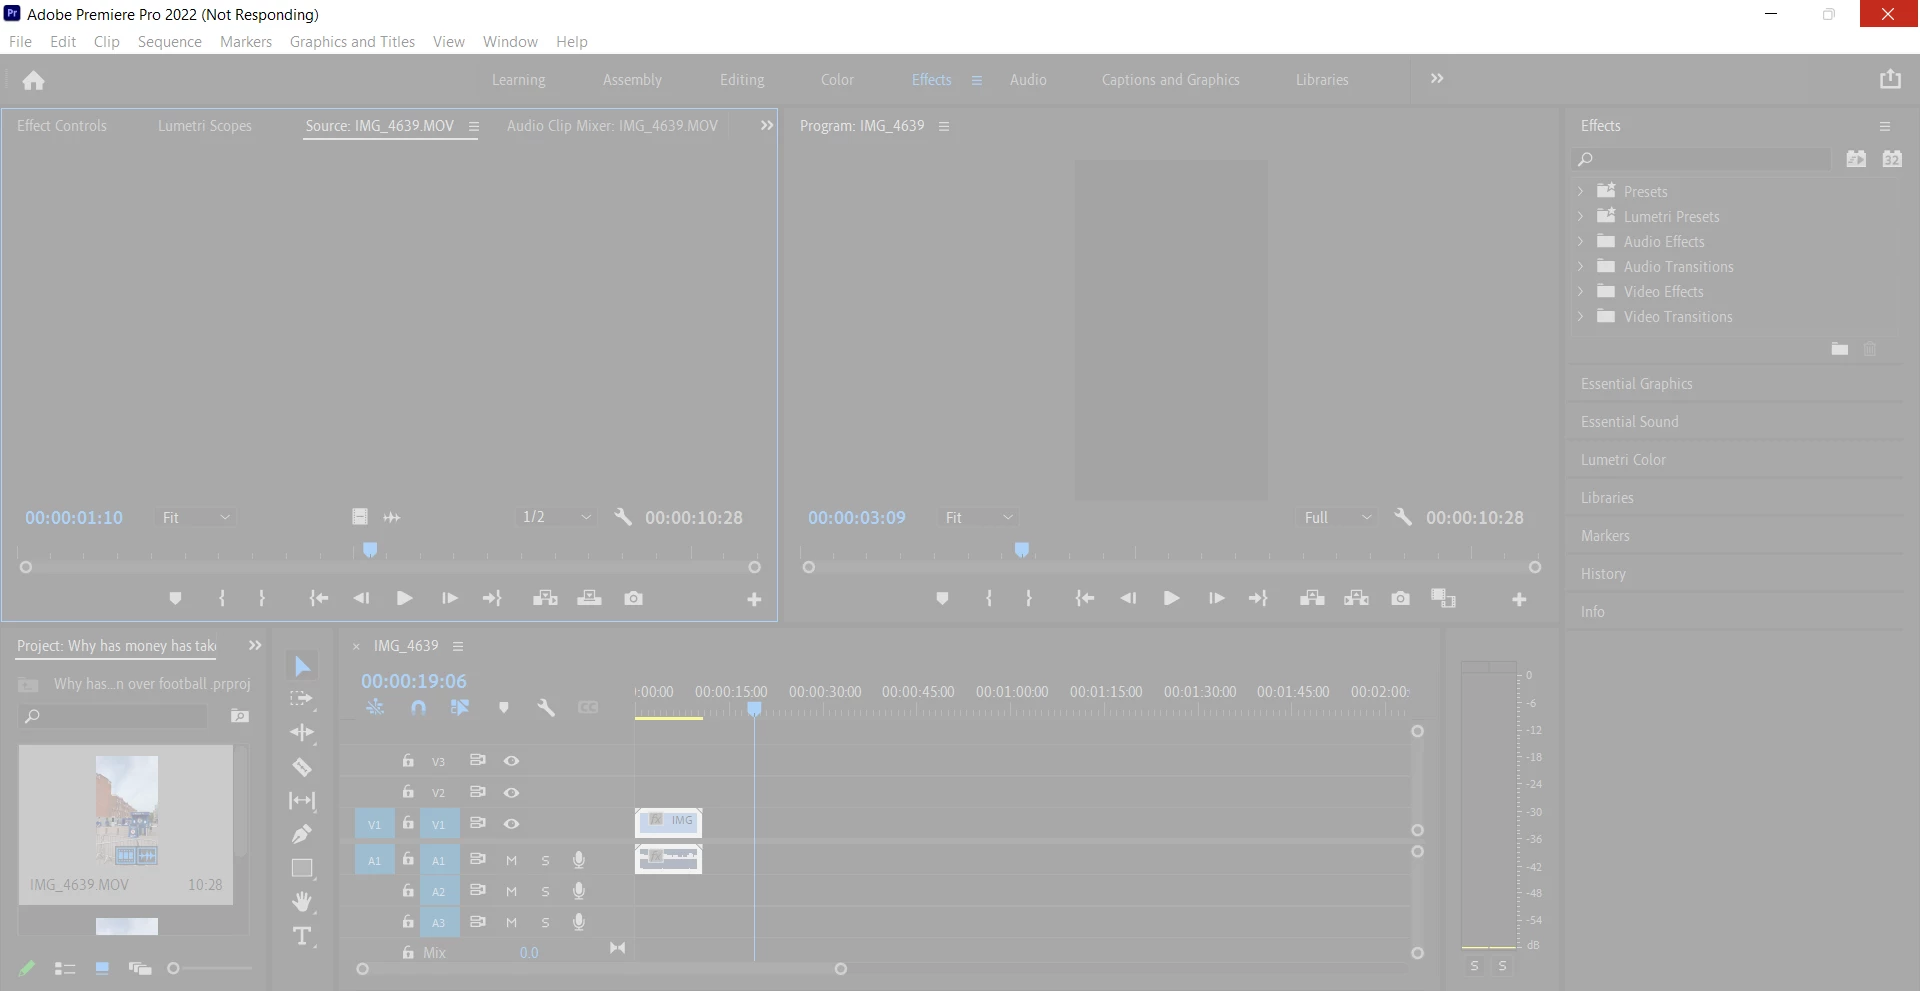Toggle V1 track output eye
The width and height of the screenshot is (1920, 991).
click(x=511, y=824)
